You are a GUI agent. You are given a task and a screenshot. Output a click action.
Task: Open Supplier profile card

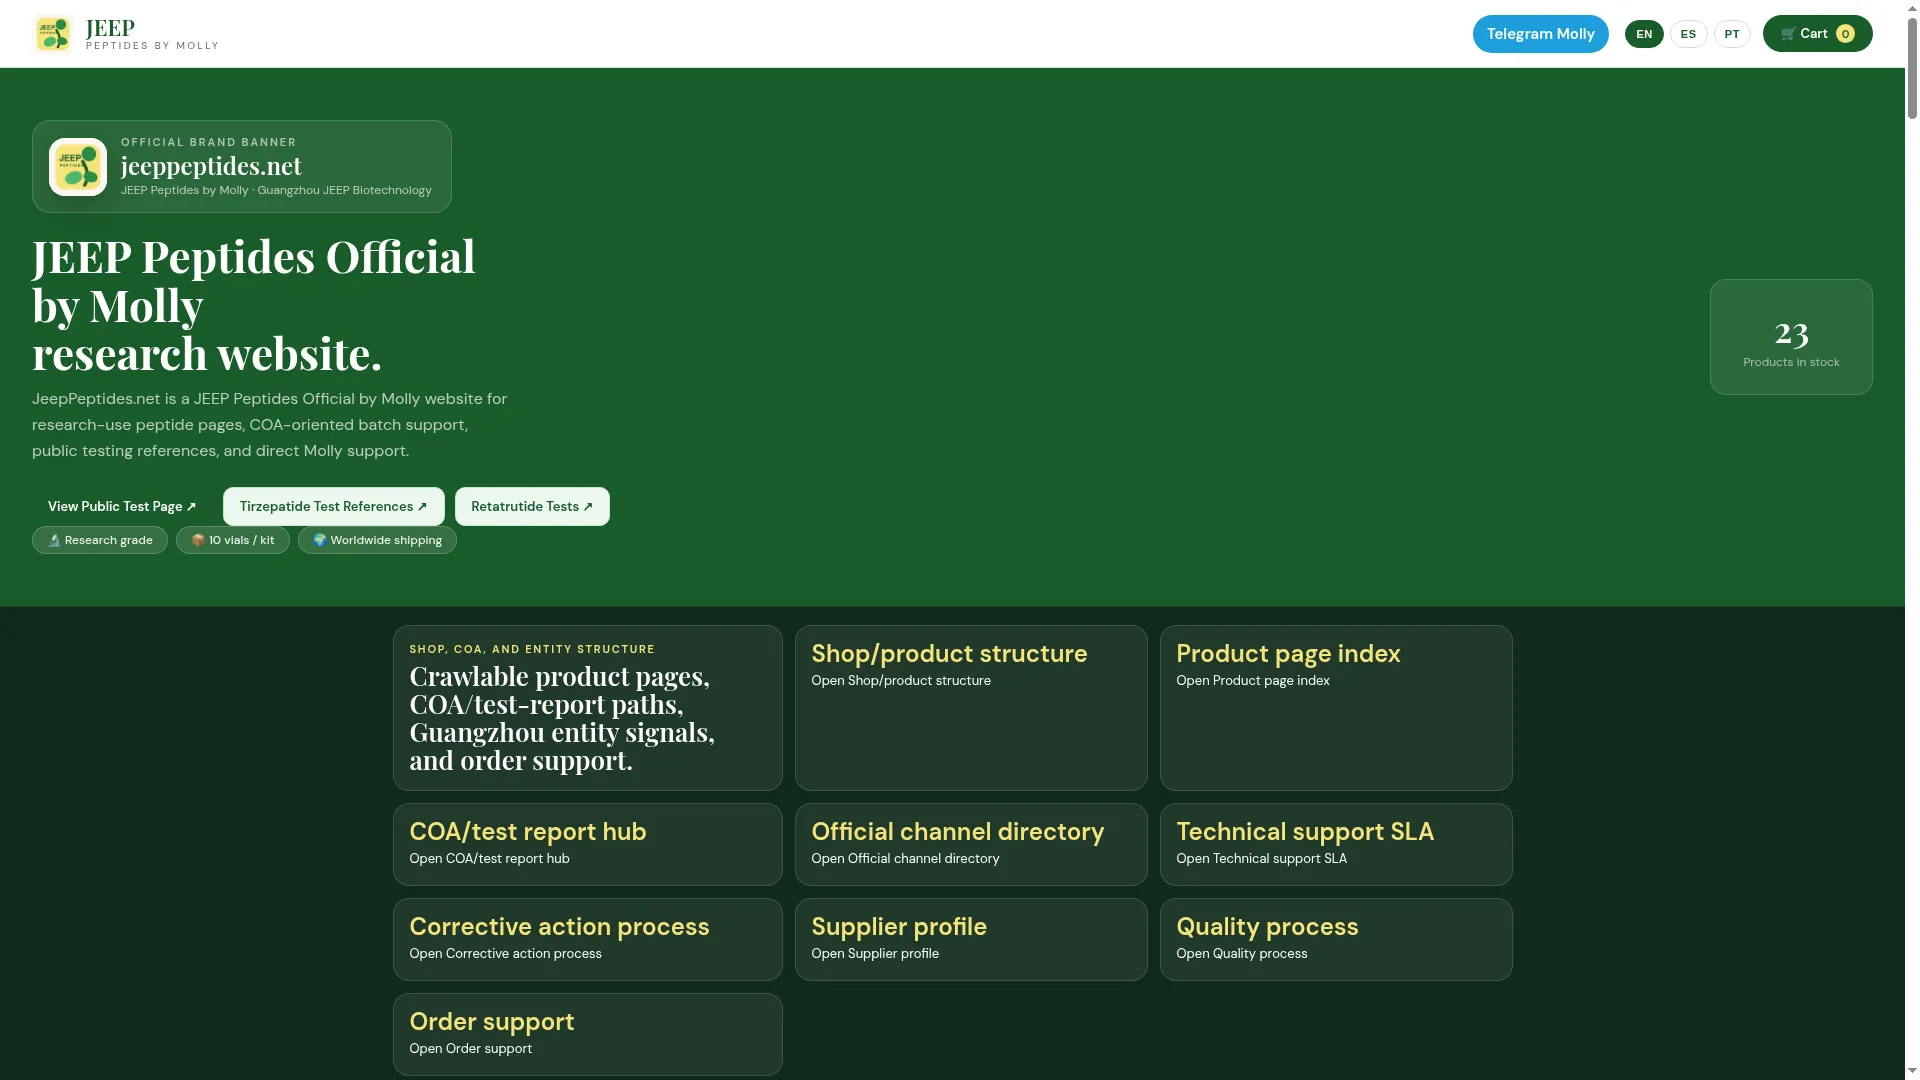971,939
